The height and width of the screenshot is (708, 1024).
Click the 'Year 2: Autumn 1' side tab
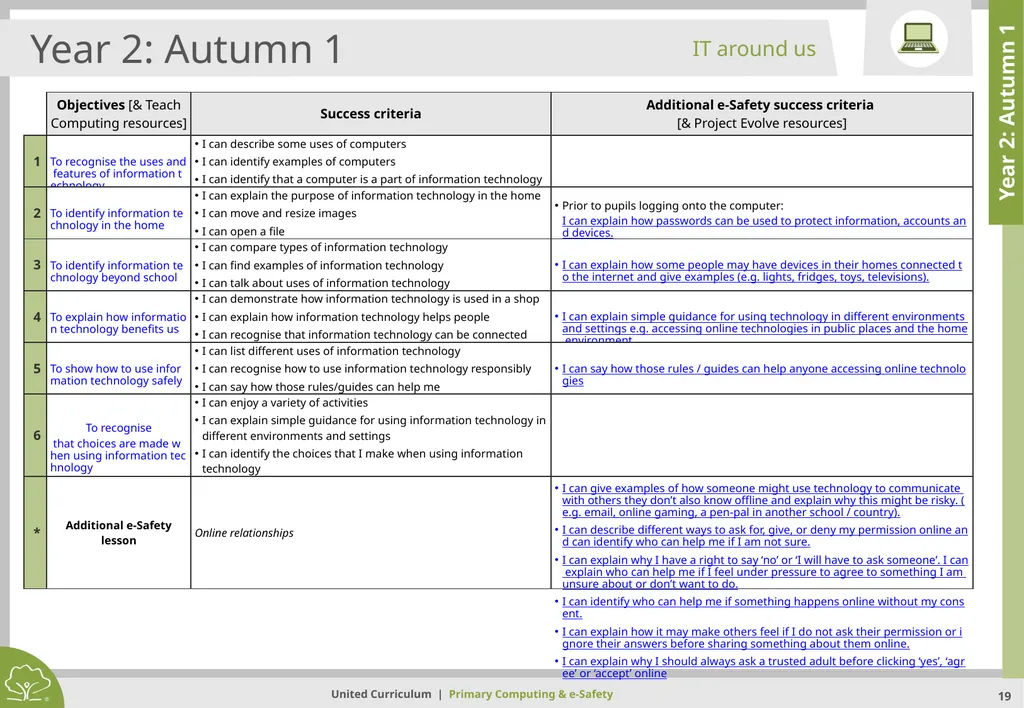1006,112
